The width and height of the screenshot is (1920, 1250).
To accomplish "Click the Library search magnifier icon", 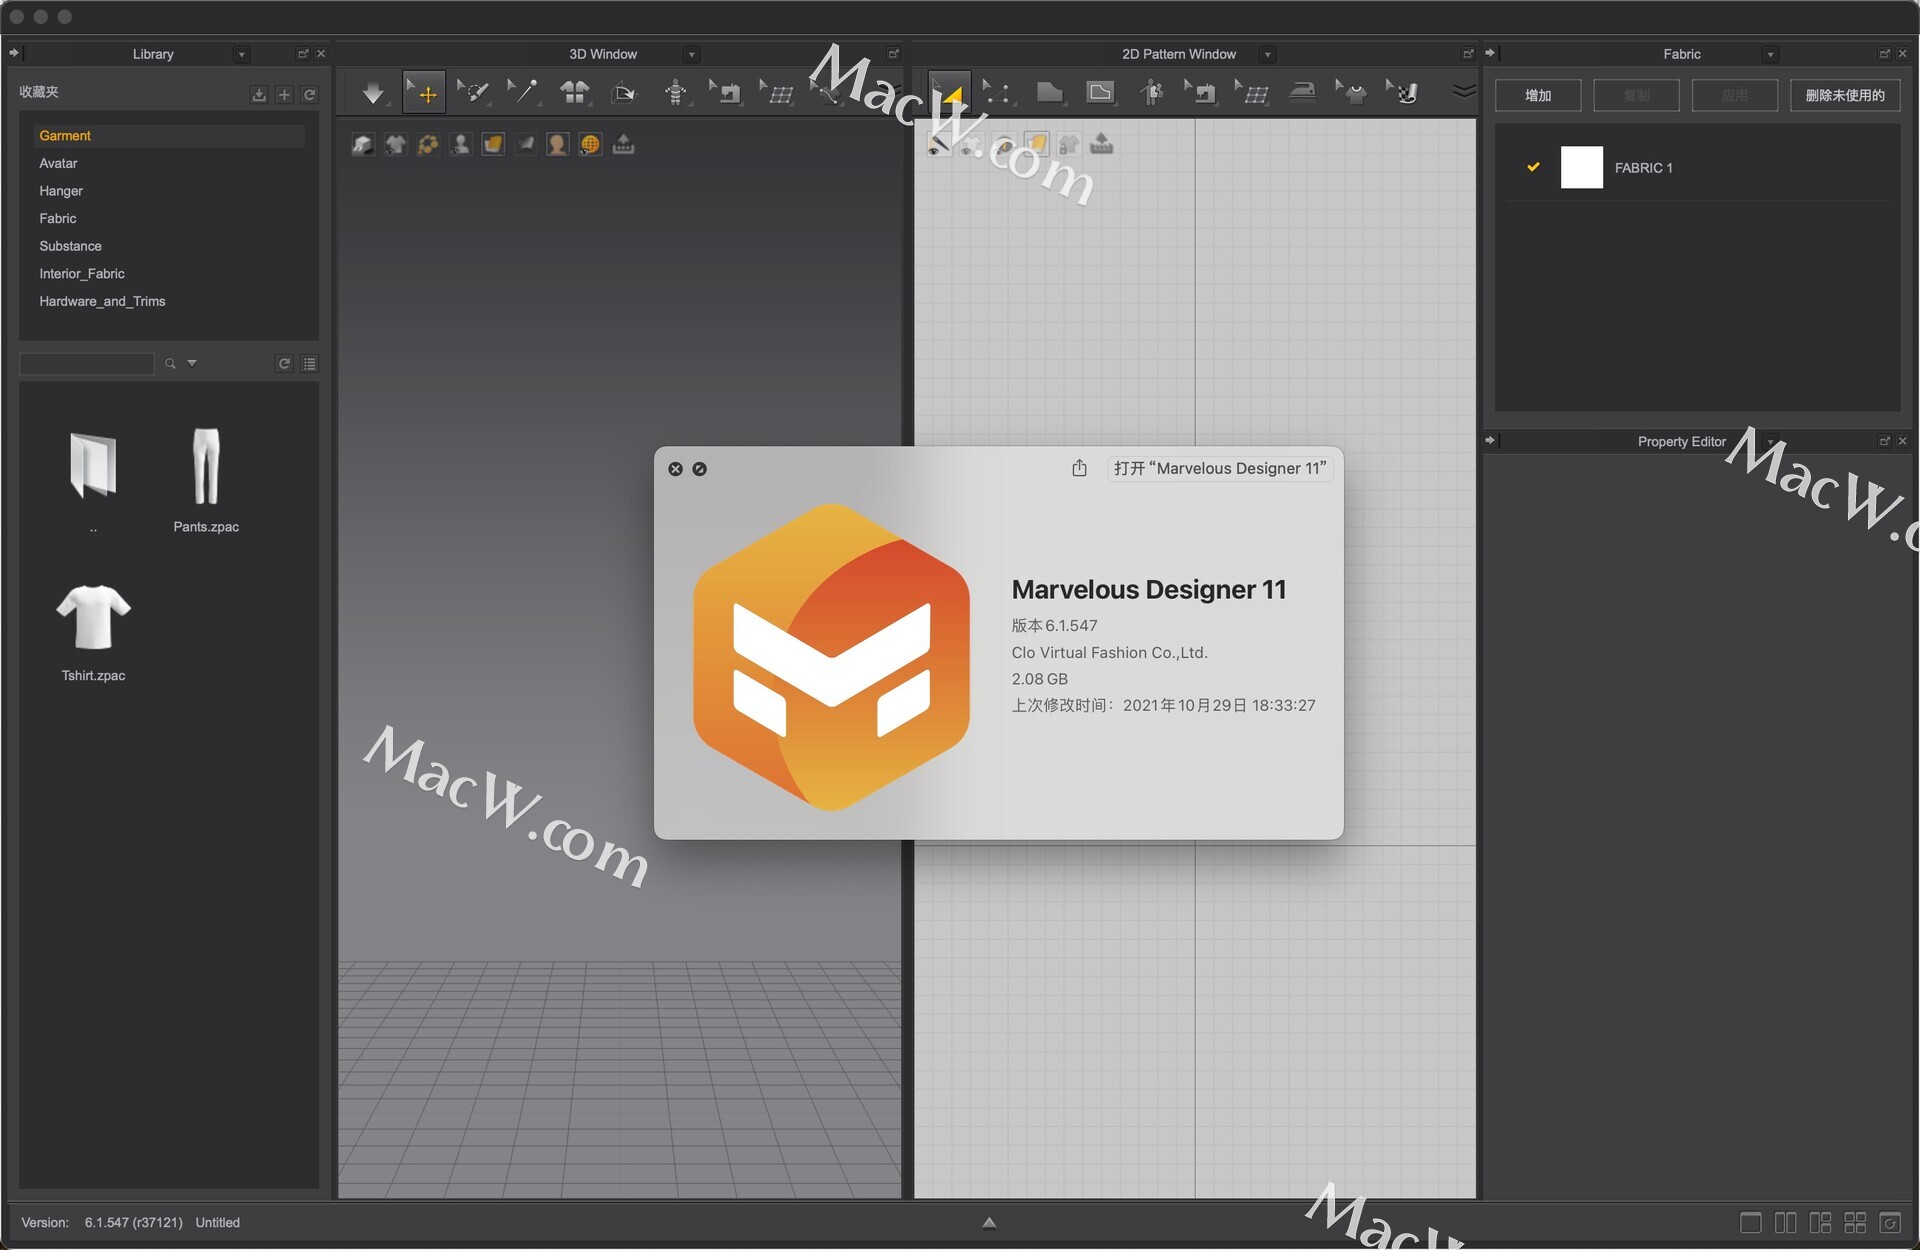I will coord(170,364).
